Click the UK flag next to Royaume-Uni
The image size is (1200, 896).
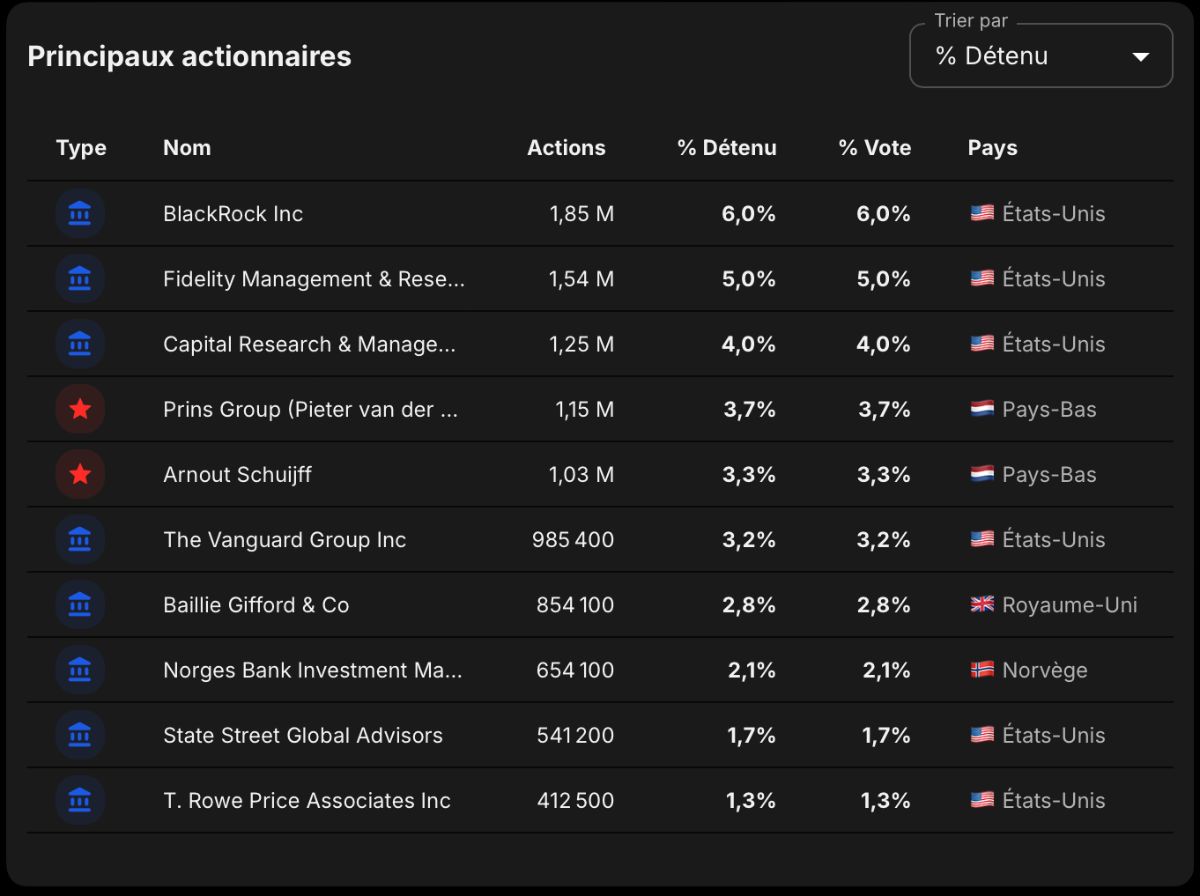coord(982,604)
